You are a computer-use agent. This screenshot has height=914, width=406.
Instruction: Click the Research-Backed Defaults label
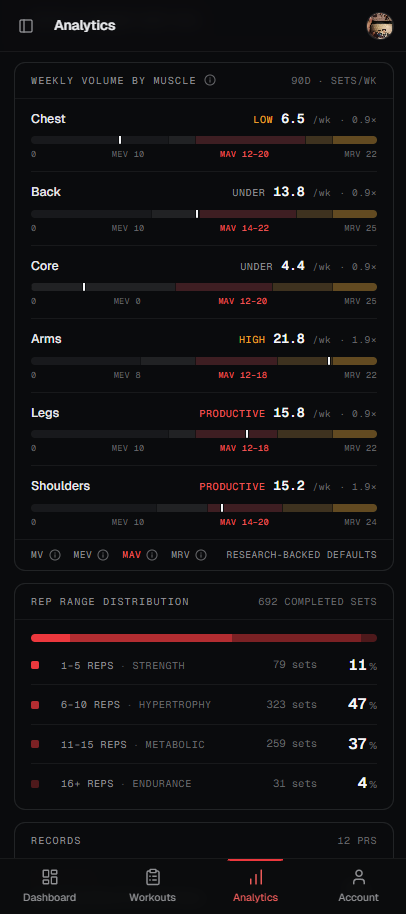click(301, 555)
